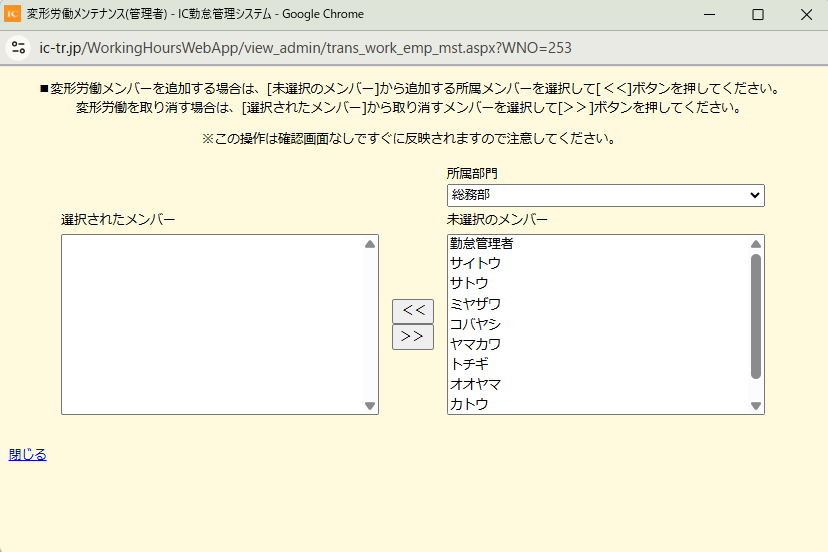Click the << add member button
Viewport: 828px width, 552px height.
413,311
